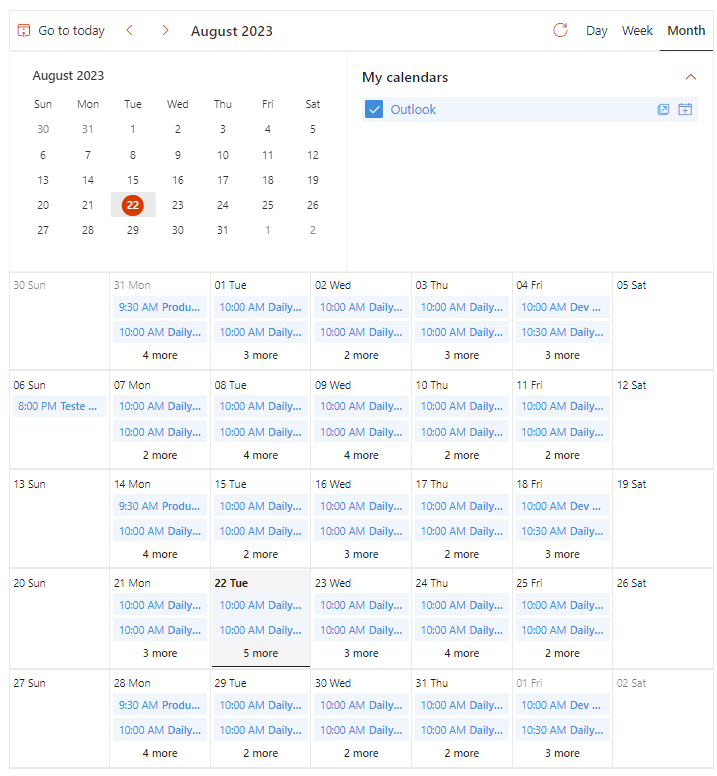The image size is (717, 776).
Task: Click the Go to today calendar icon
Action: click(x=23, y=31)
